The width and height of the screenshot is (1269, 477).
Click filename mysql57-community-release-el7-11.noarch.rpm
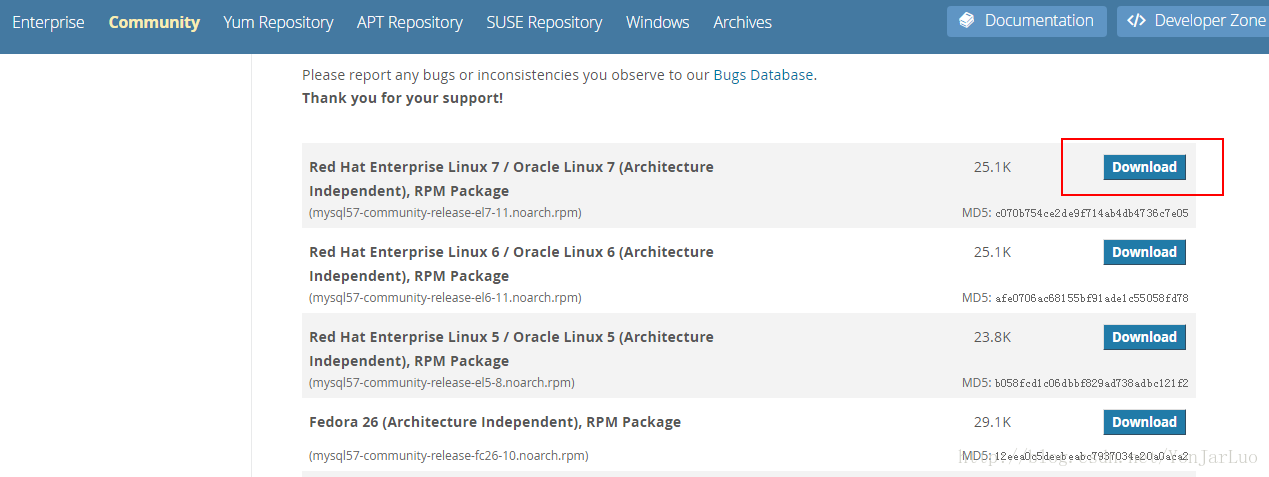coord(445,213)
